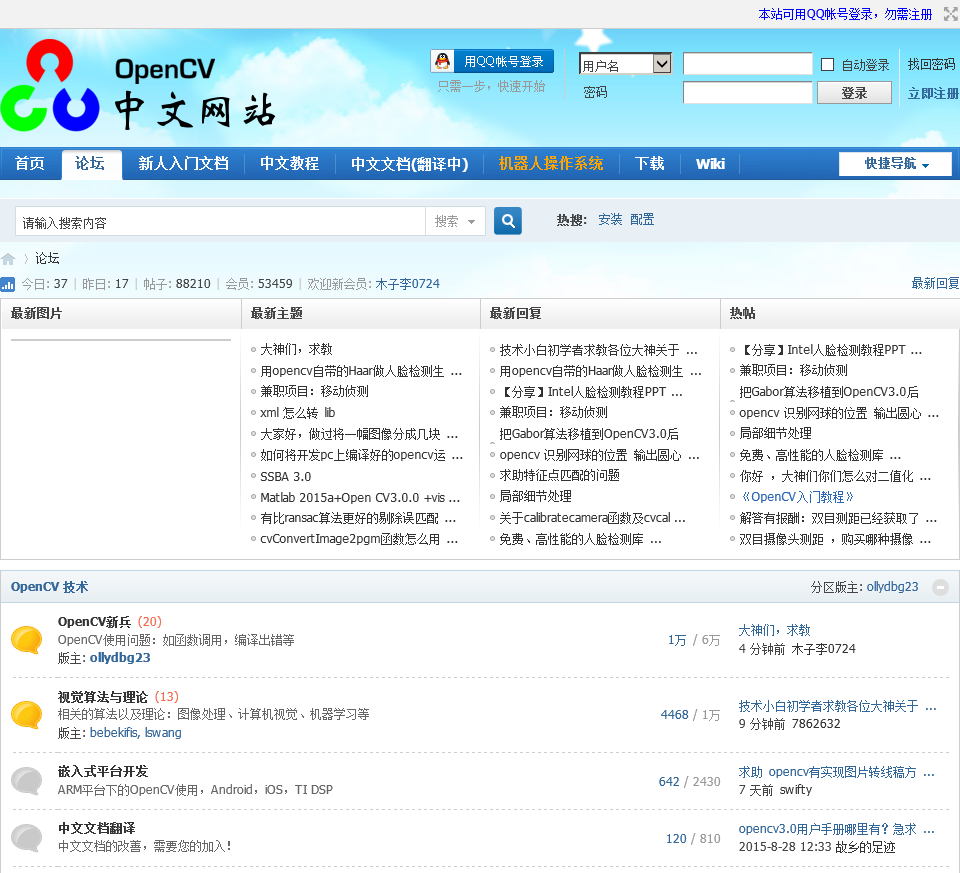
Task: Click the OpenCV新兵 forum bubble icon
Action: 27,640
